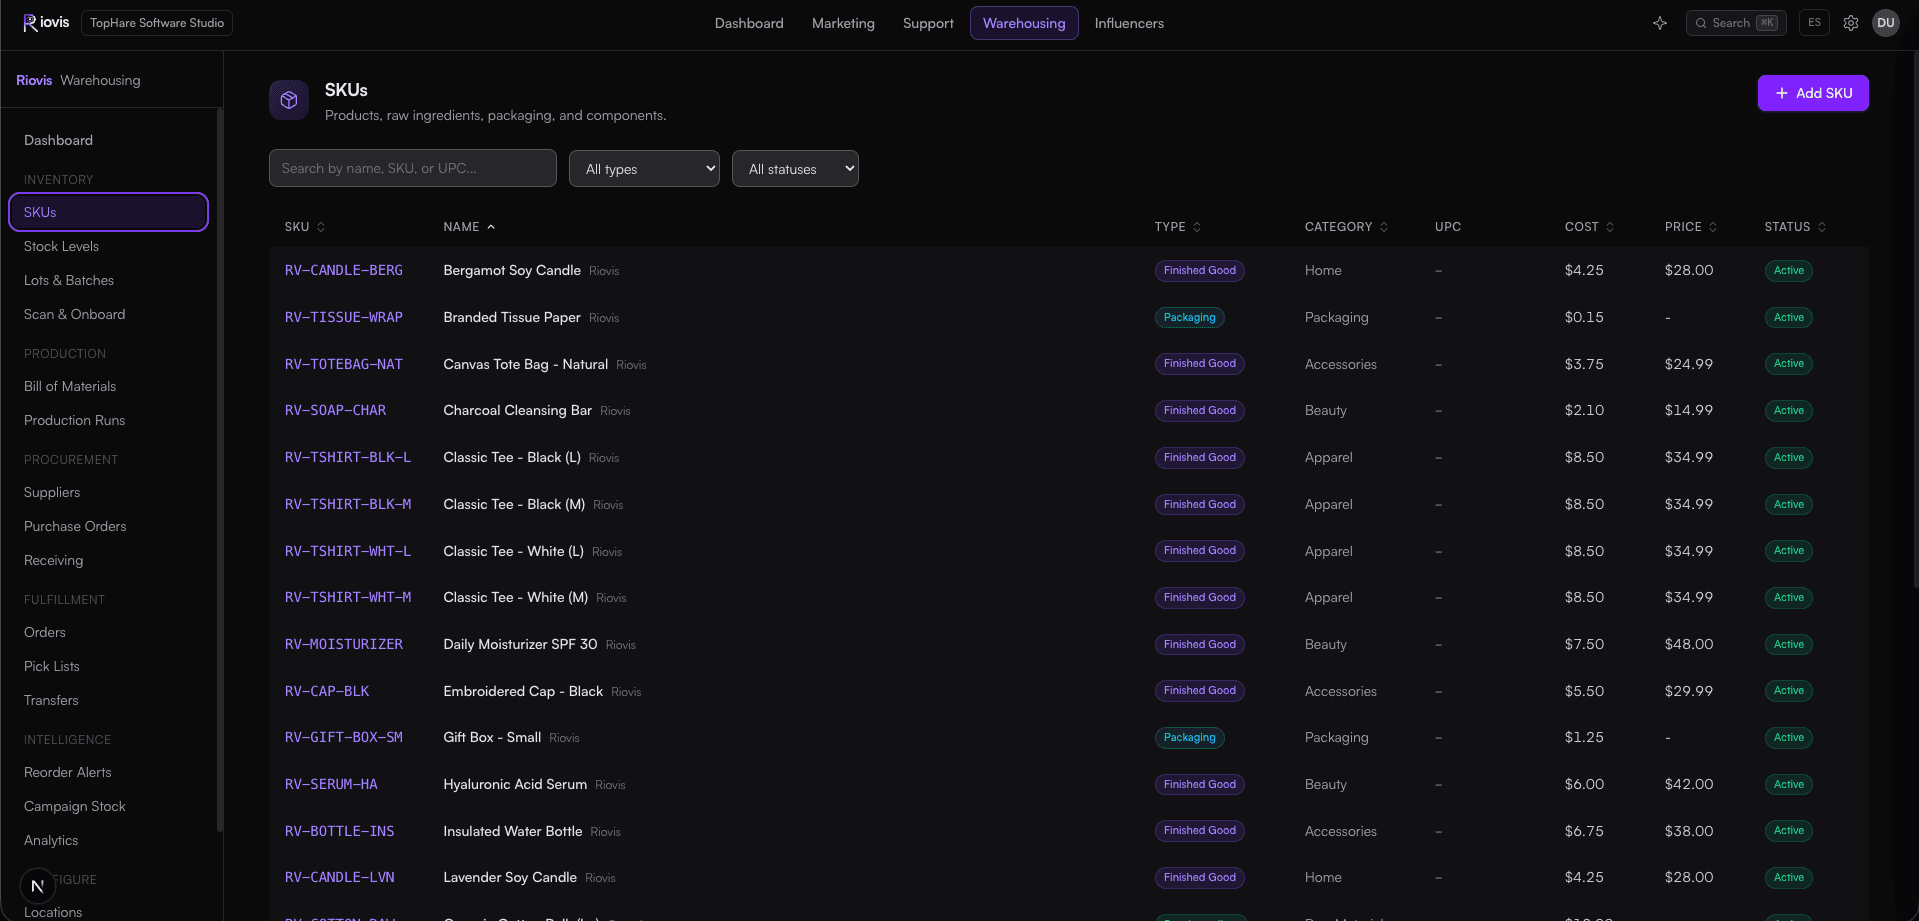This screenshot has width=1919, height=921.
Task: Expand the All statuses dropdown
Action: pyautogui.click(x=795, y=169)
